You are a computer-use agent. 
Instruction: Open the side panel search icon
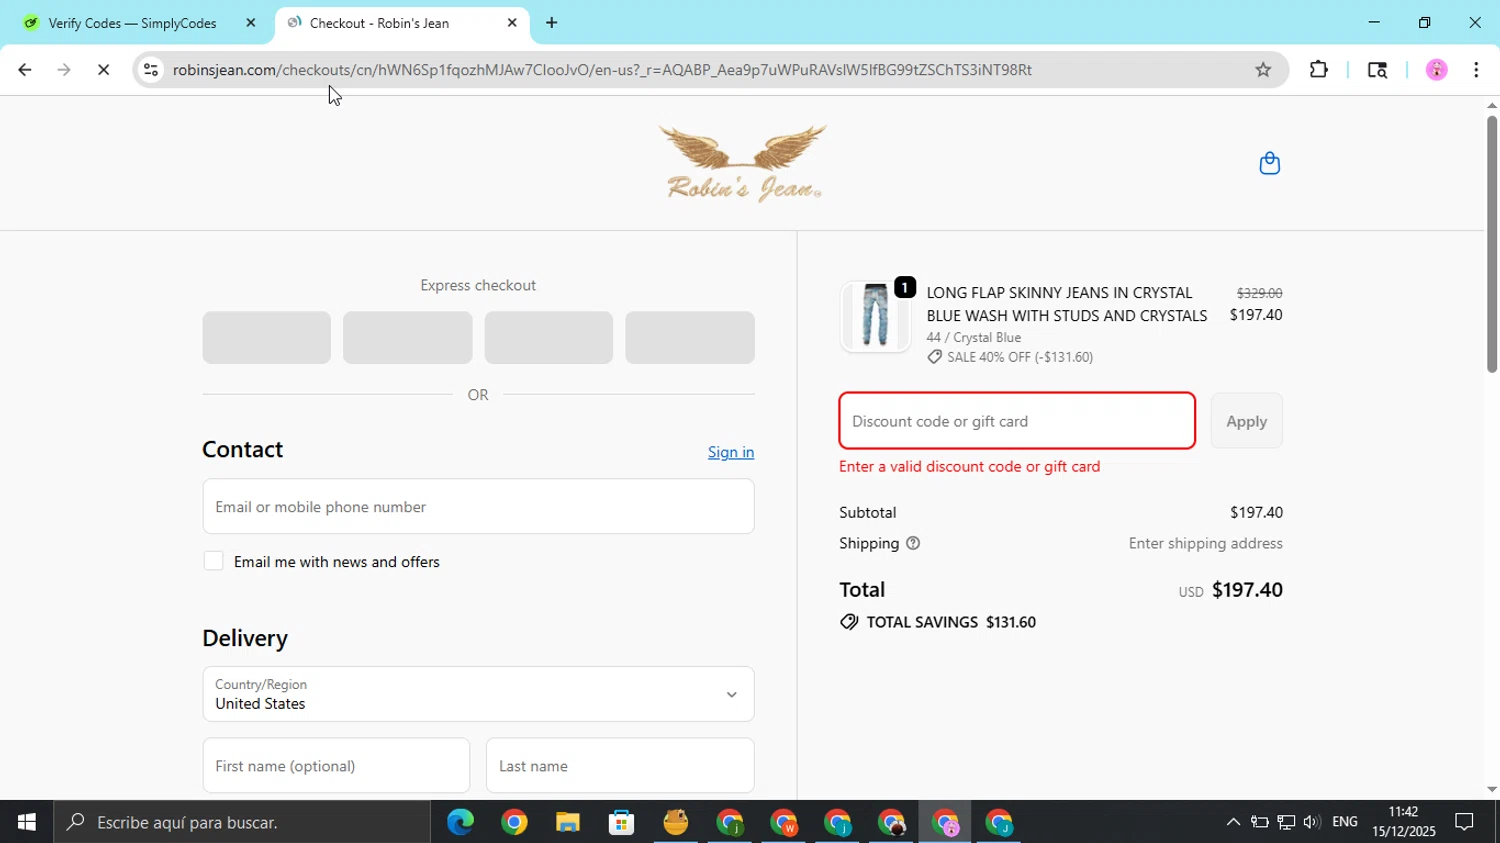(1377, 70)
